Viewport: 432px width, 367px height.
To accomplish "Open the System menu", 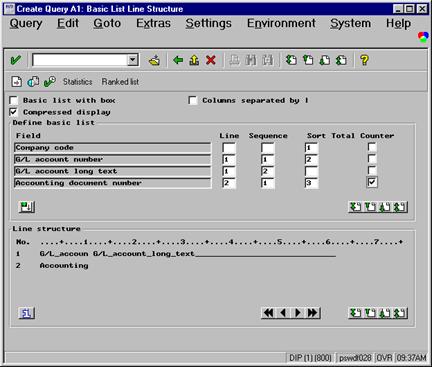I will click(x=350, y=23).
